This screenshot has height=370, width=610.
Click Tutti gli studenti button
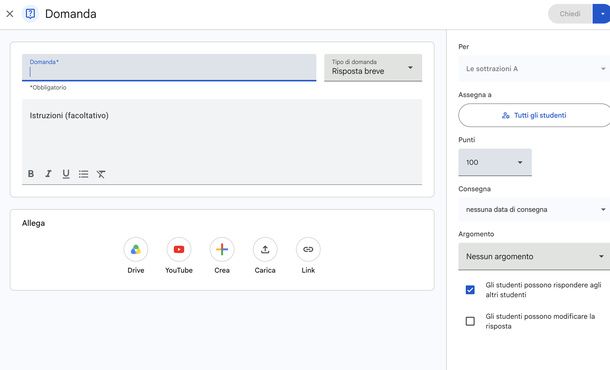[534, 115]
